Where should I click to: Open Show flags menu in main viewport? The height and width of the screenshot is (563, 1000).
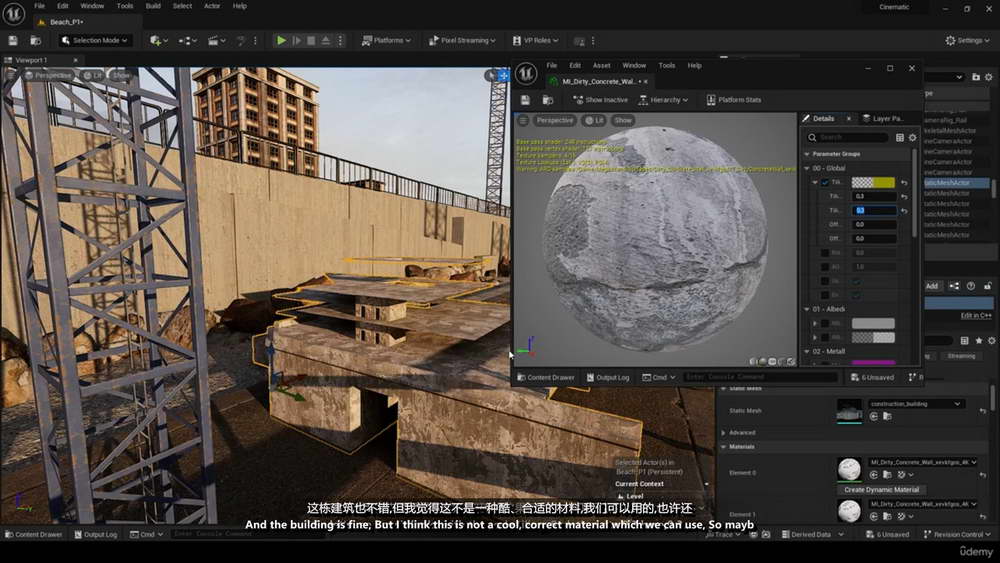121,75
